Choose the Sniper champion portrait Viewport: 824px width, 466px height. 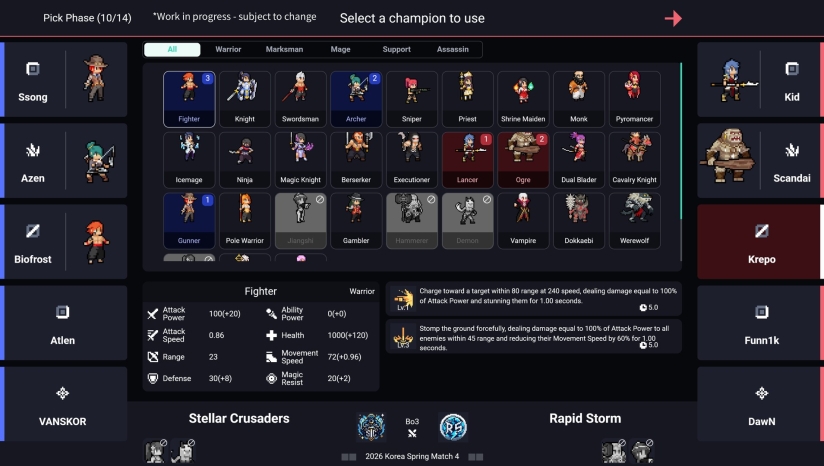pos(412,99)
